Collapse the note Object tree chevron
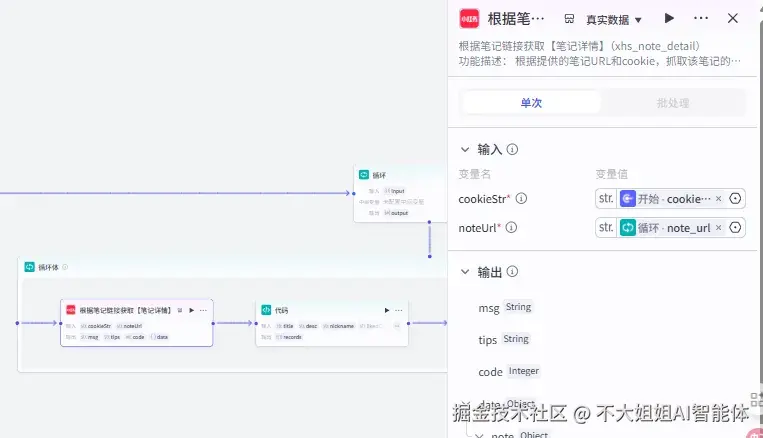The image size is (763, 438). coord(479,435)
